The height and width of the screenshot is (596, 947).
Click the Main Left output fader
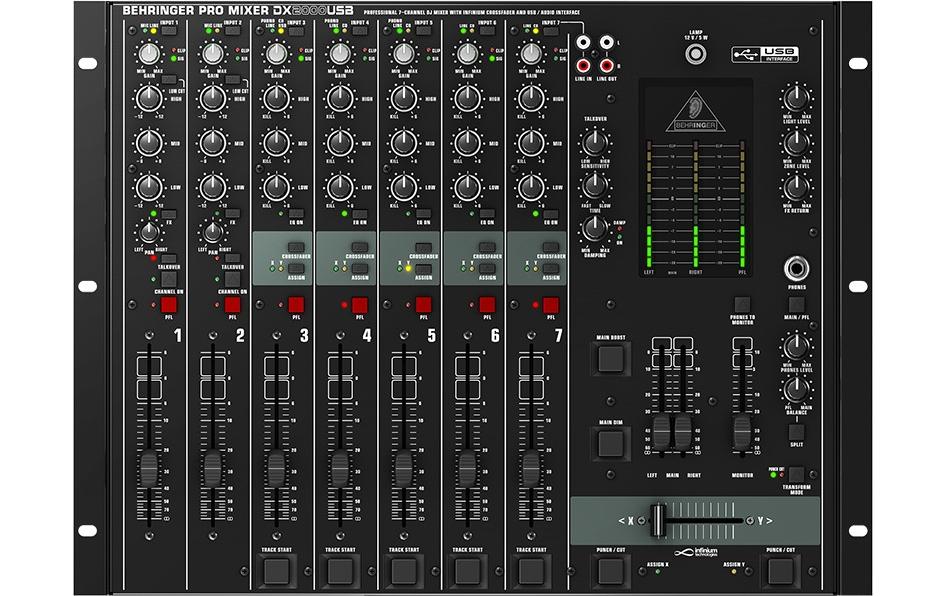pos(662,432)
